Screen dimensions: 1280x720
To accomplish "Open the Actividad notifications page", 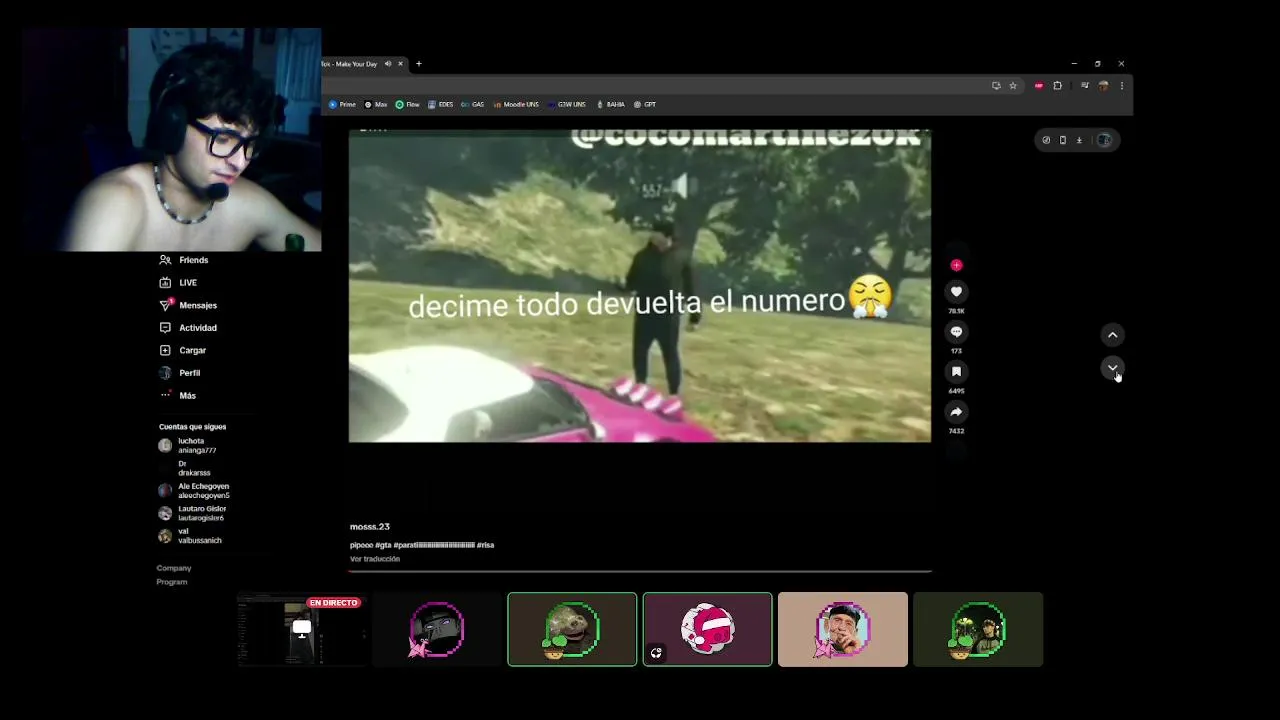I will (x=188, y=328).
